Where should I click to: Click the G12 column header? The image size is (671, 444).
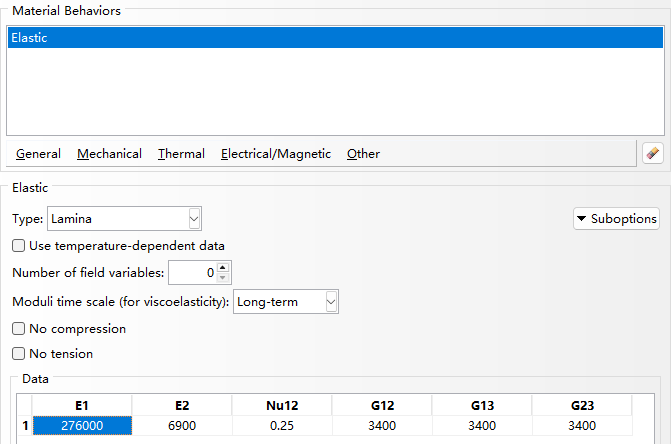pyautogui.click(x=382, y=405)
